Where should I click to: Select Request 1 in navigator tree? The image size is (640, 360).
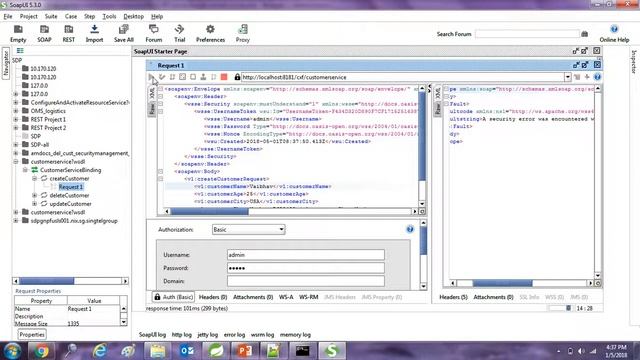click(71, 187)
